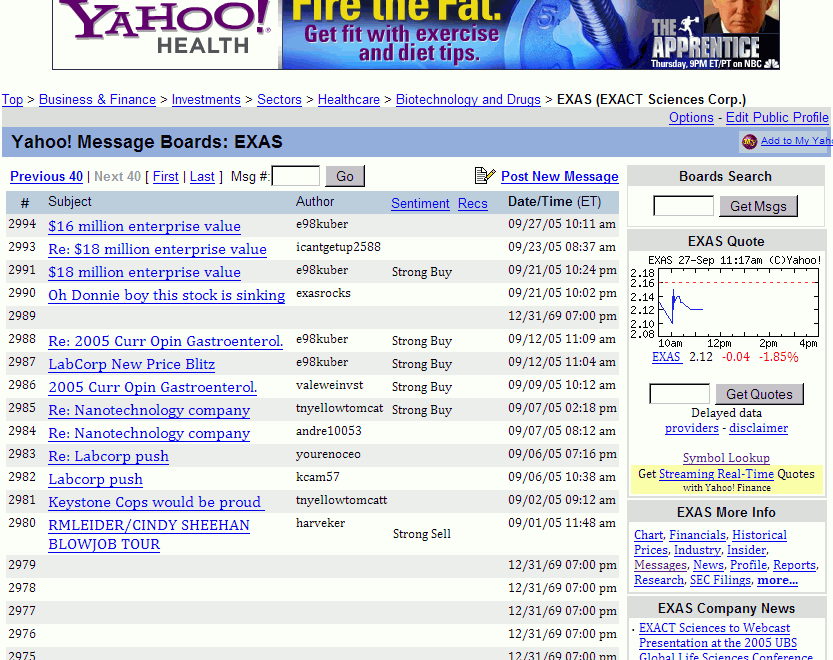
Task: Open Profile link in More Info
Action: pyautogui.click(x=749, y=565)
